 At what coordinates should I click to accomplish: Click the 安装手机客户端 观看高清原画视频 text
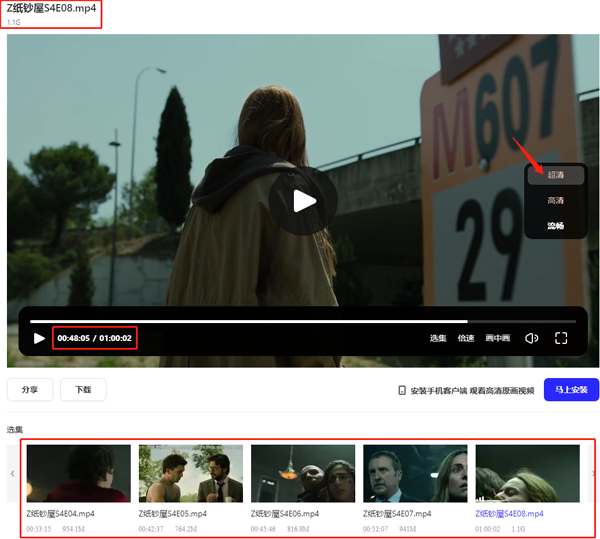coord(472,391)
